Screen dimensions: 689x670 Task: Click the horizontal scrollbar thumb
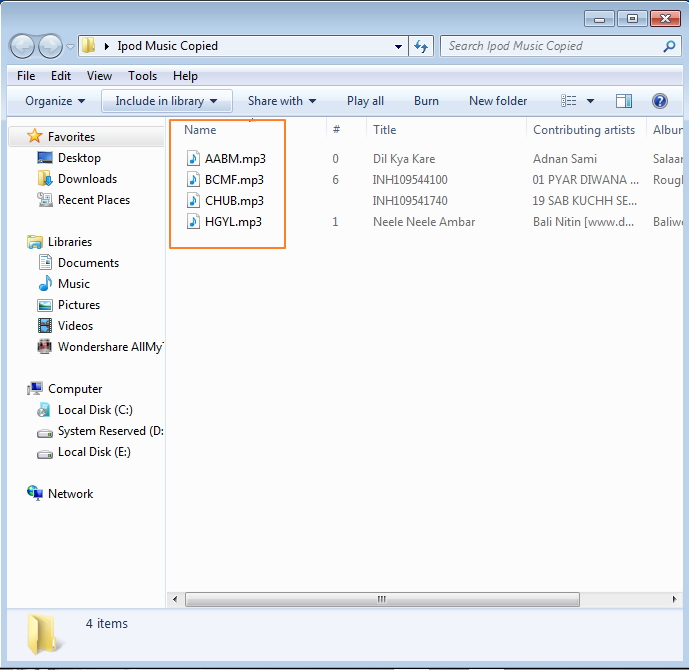pos(380,599)
